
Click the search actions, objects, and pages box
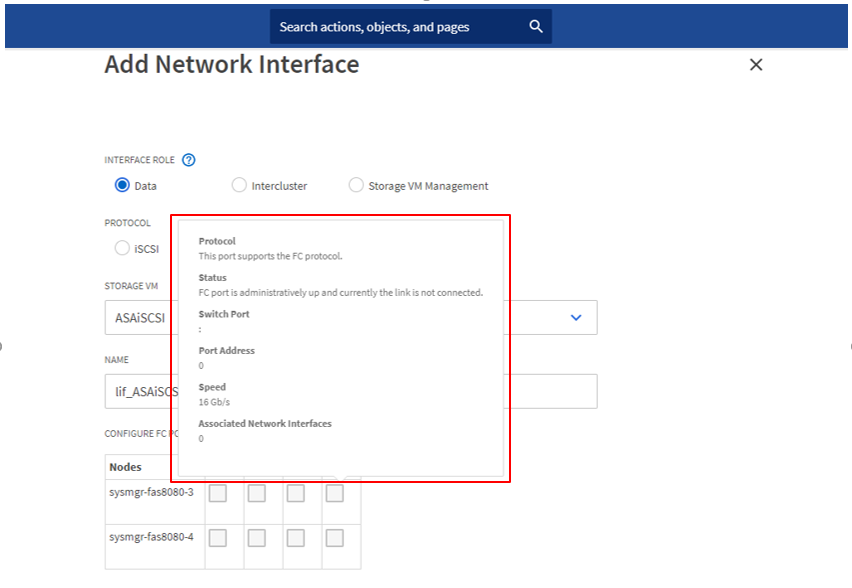coord(400,27)
